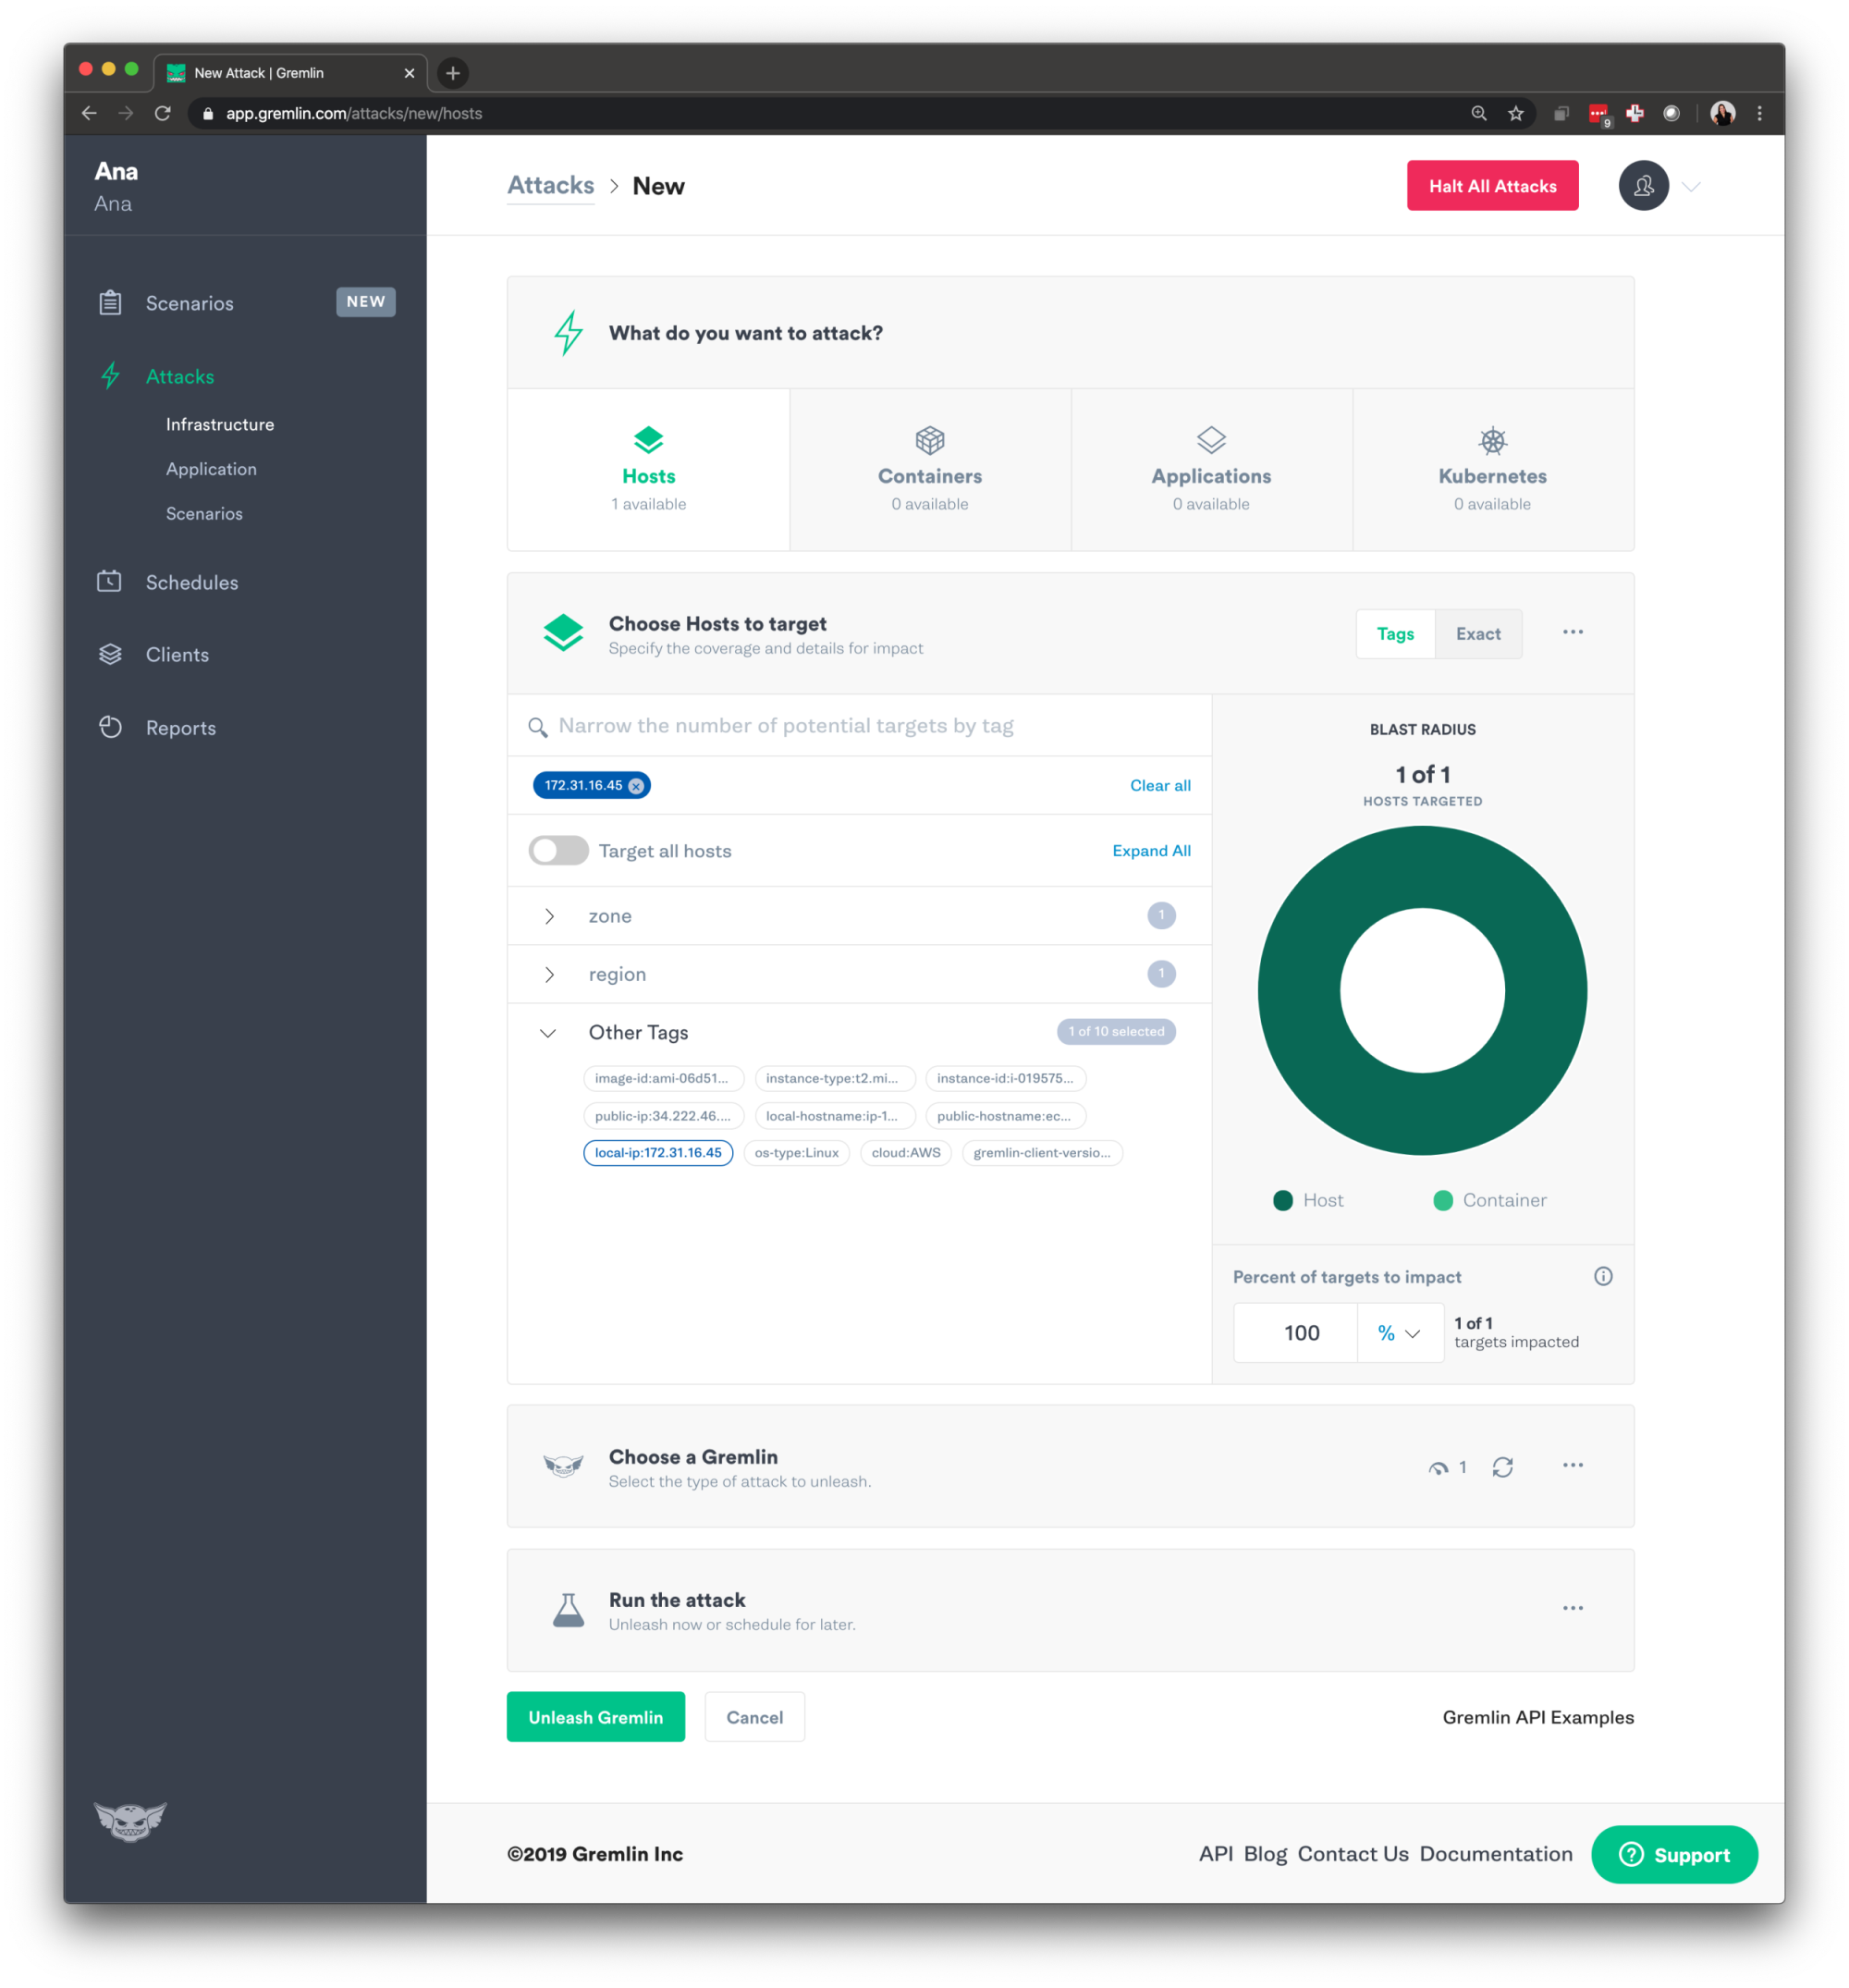The width and height of the screenshot is (1849, 1988).
Task: Open the Schedules calendar icon
Action: [110, 582]
